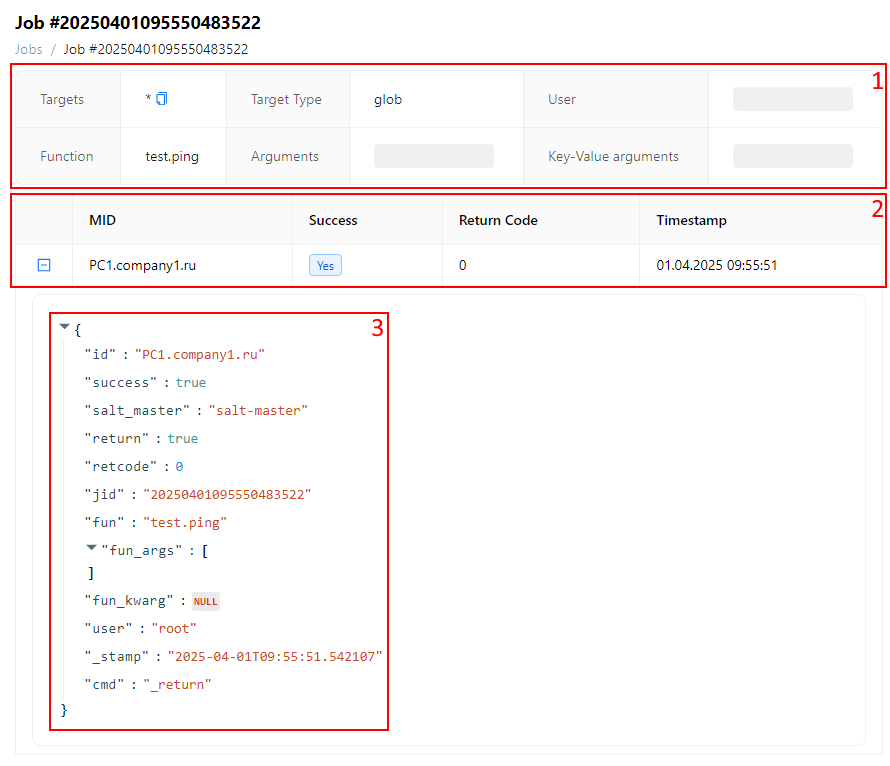The height and width of the screenshot is (766, 890).
Task: Select JSON "id" value "PC1.company1.ru"
Action: point(200,355)
